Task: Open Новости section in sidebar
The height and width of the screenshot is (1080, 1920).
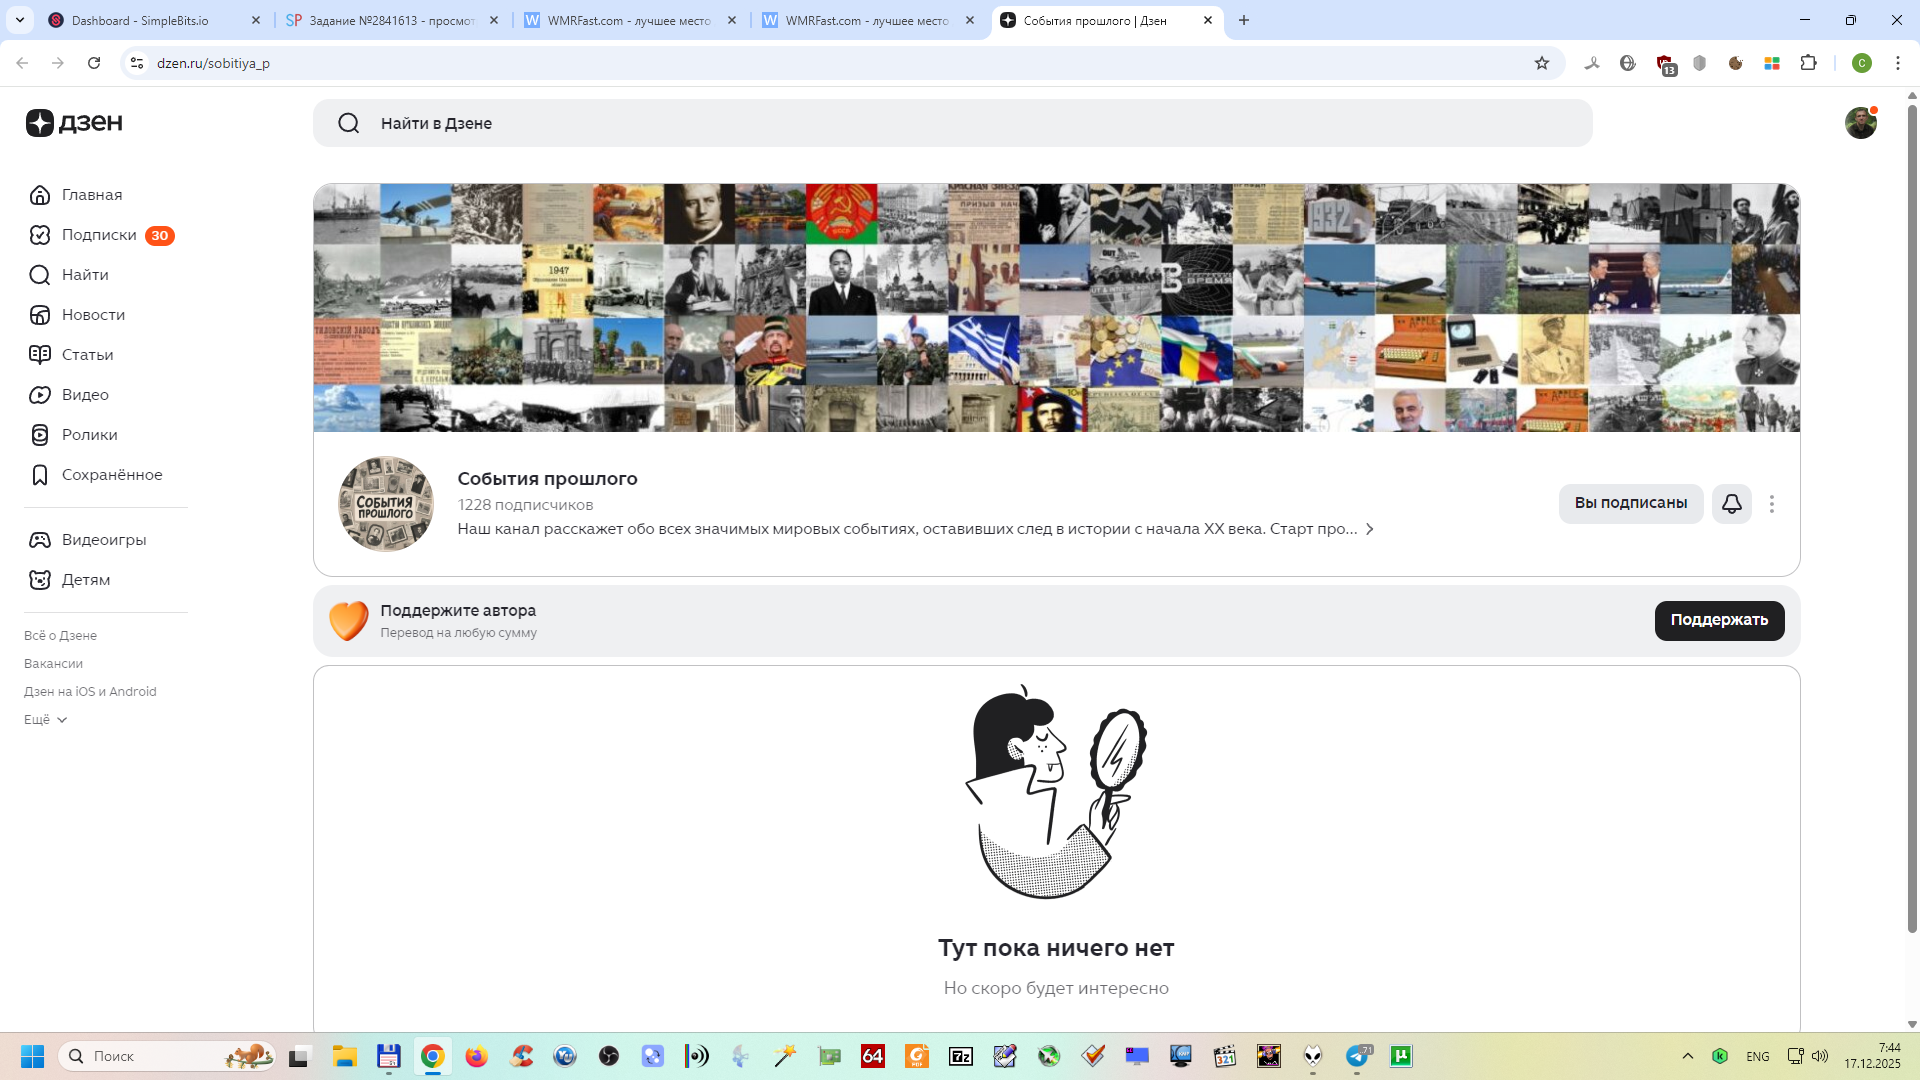Action: 93,315
